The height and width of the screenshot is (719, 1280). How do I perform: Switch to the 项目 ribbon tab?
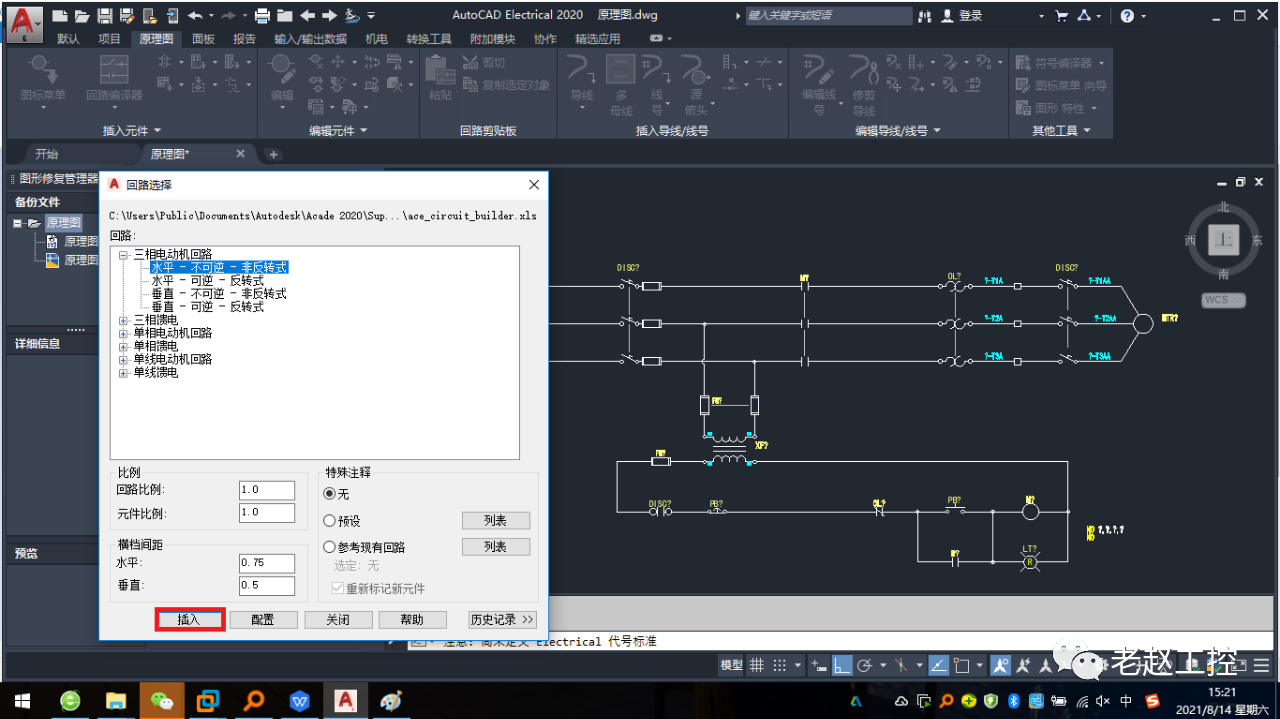click(x=109, y=39)
